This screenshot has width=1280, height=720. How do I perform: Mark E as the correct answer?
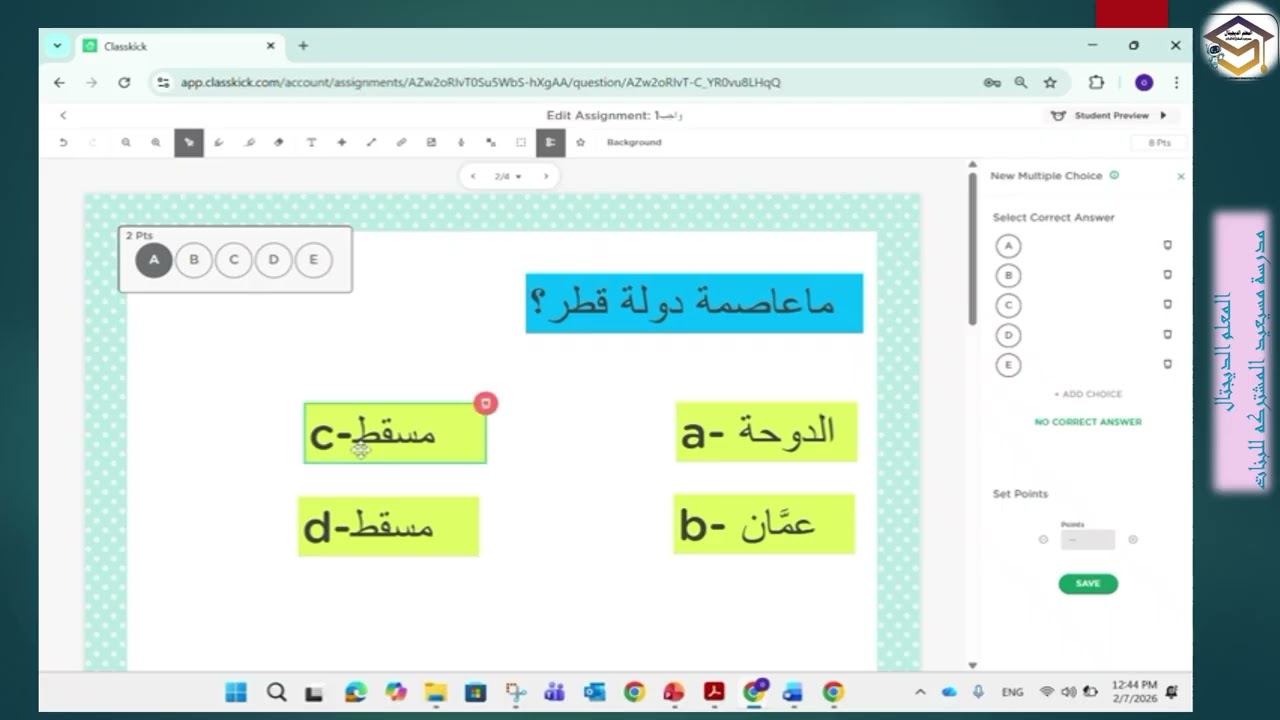tap(1008, 365)
